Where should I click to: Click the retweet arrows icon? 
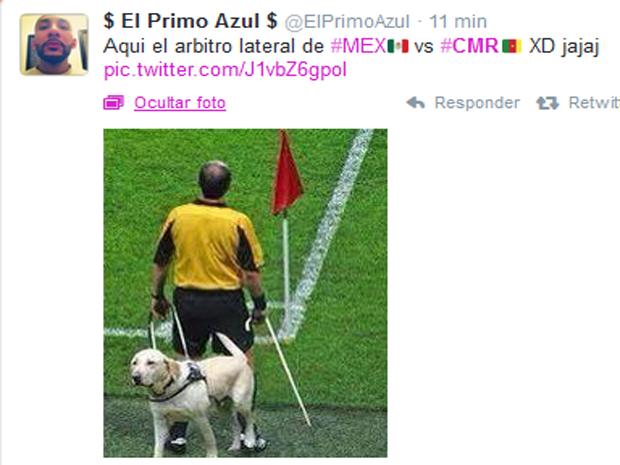[x=548, y=103]
